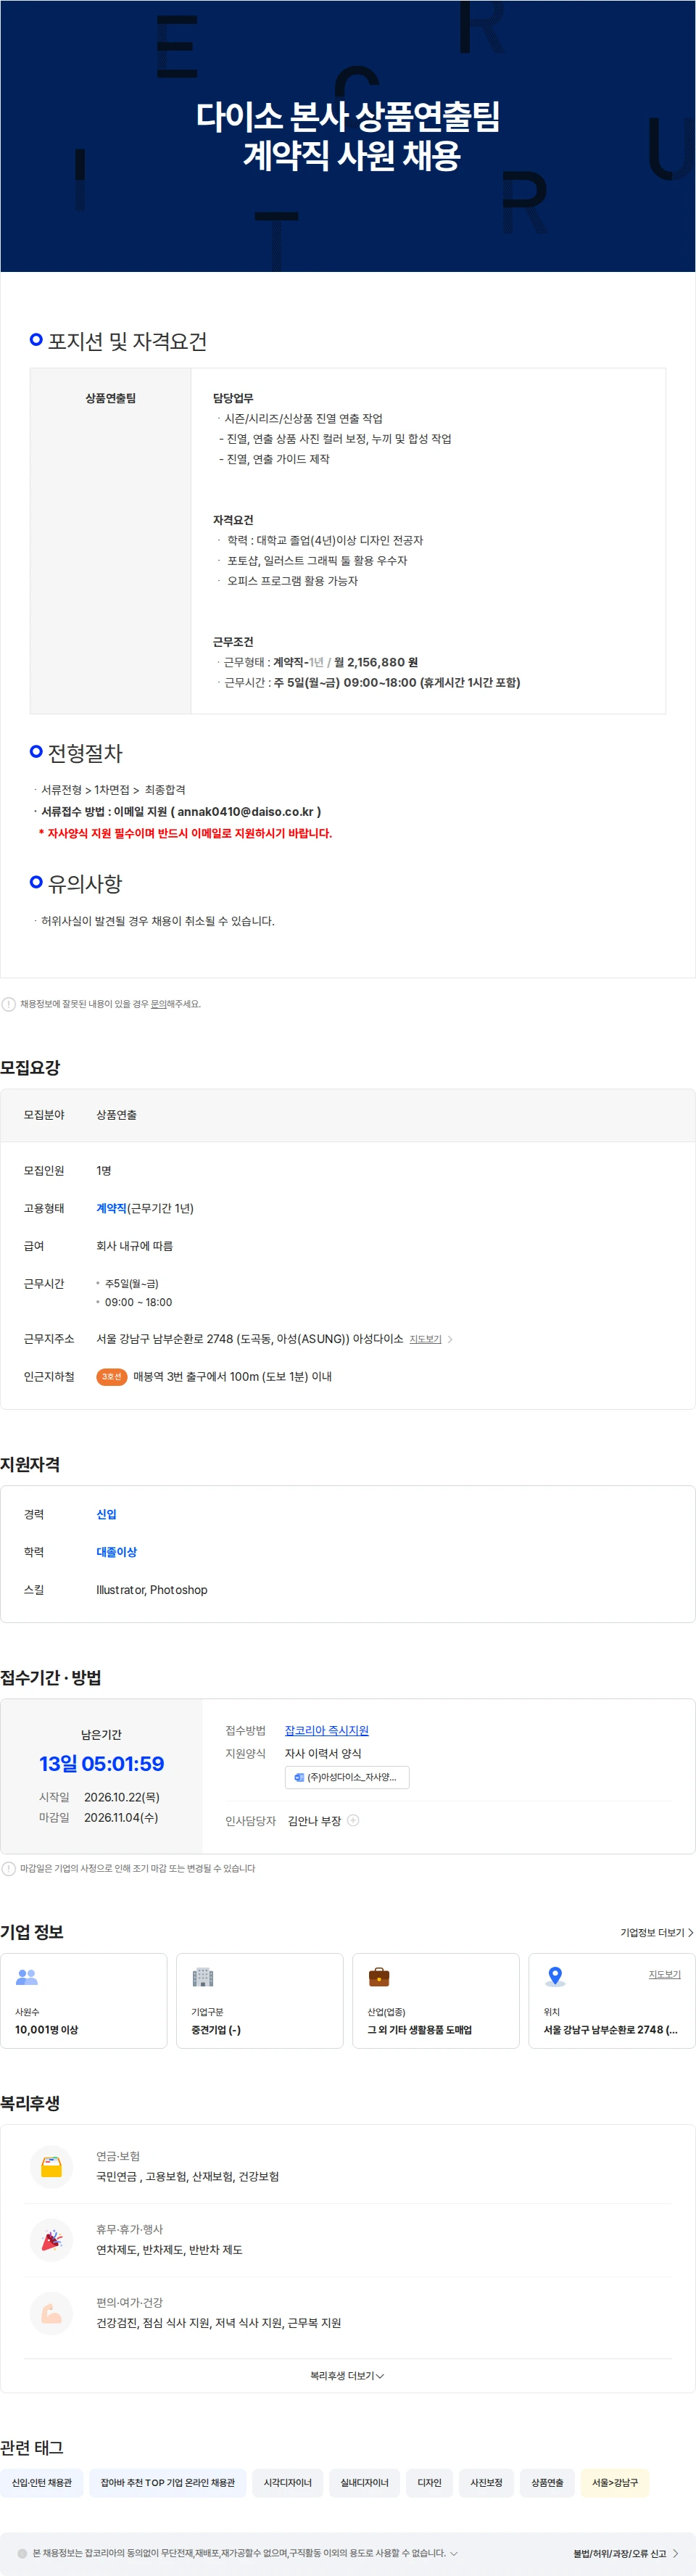Select the 잡아바 추천 TOP 기업 온라인 채용관 tag
The image size is (696, 2576).
coord(168,2483)
